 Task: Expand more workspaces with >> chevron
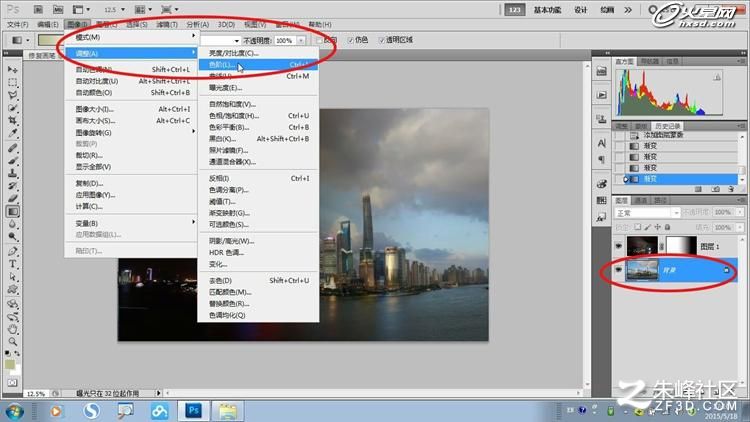(628, 10)
